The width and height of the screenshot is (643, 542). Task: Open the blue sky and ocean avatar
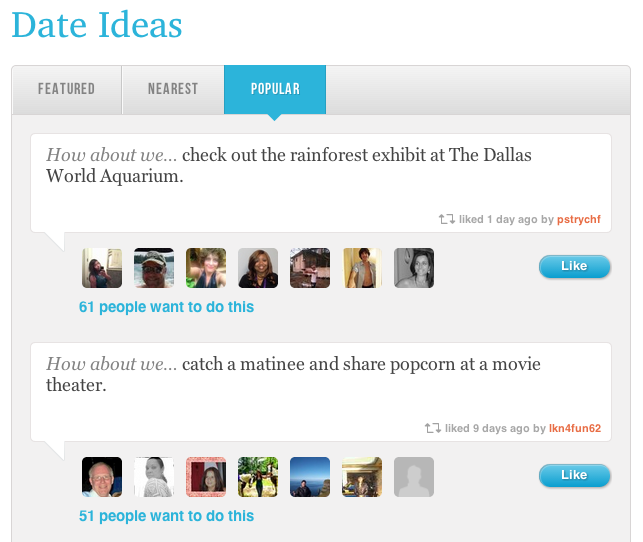click(x=310, y=477)
